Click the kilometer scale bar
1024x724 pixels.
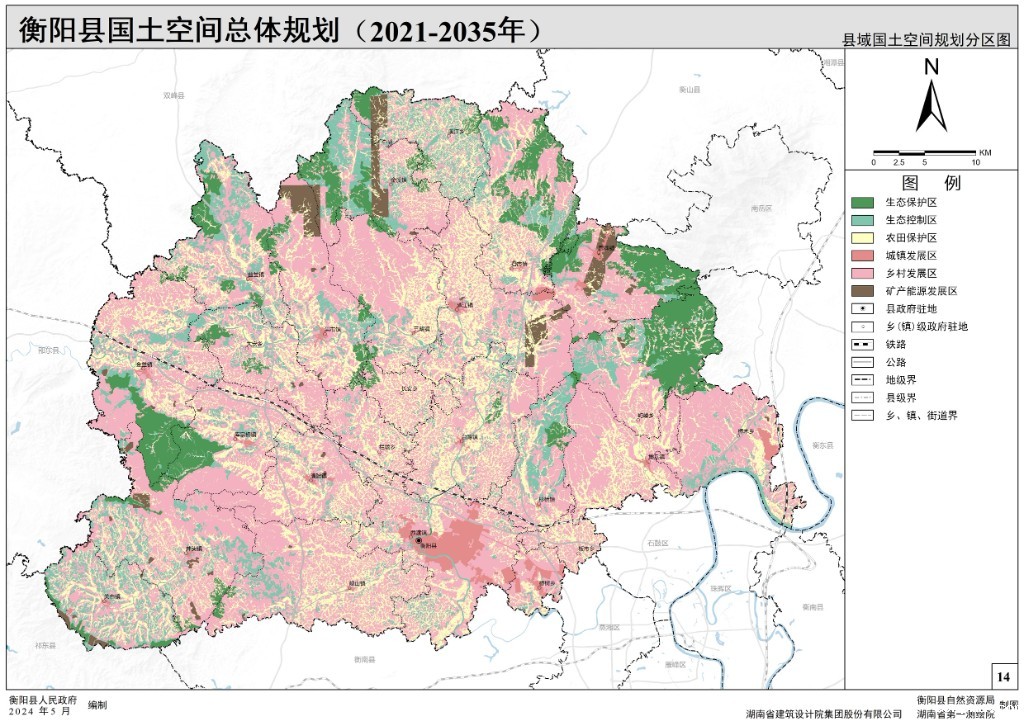pyautogui.click(x=925, y=152)
